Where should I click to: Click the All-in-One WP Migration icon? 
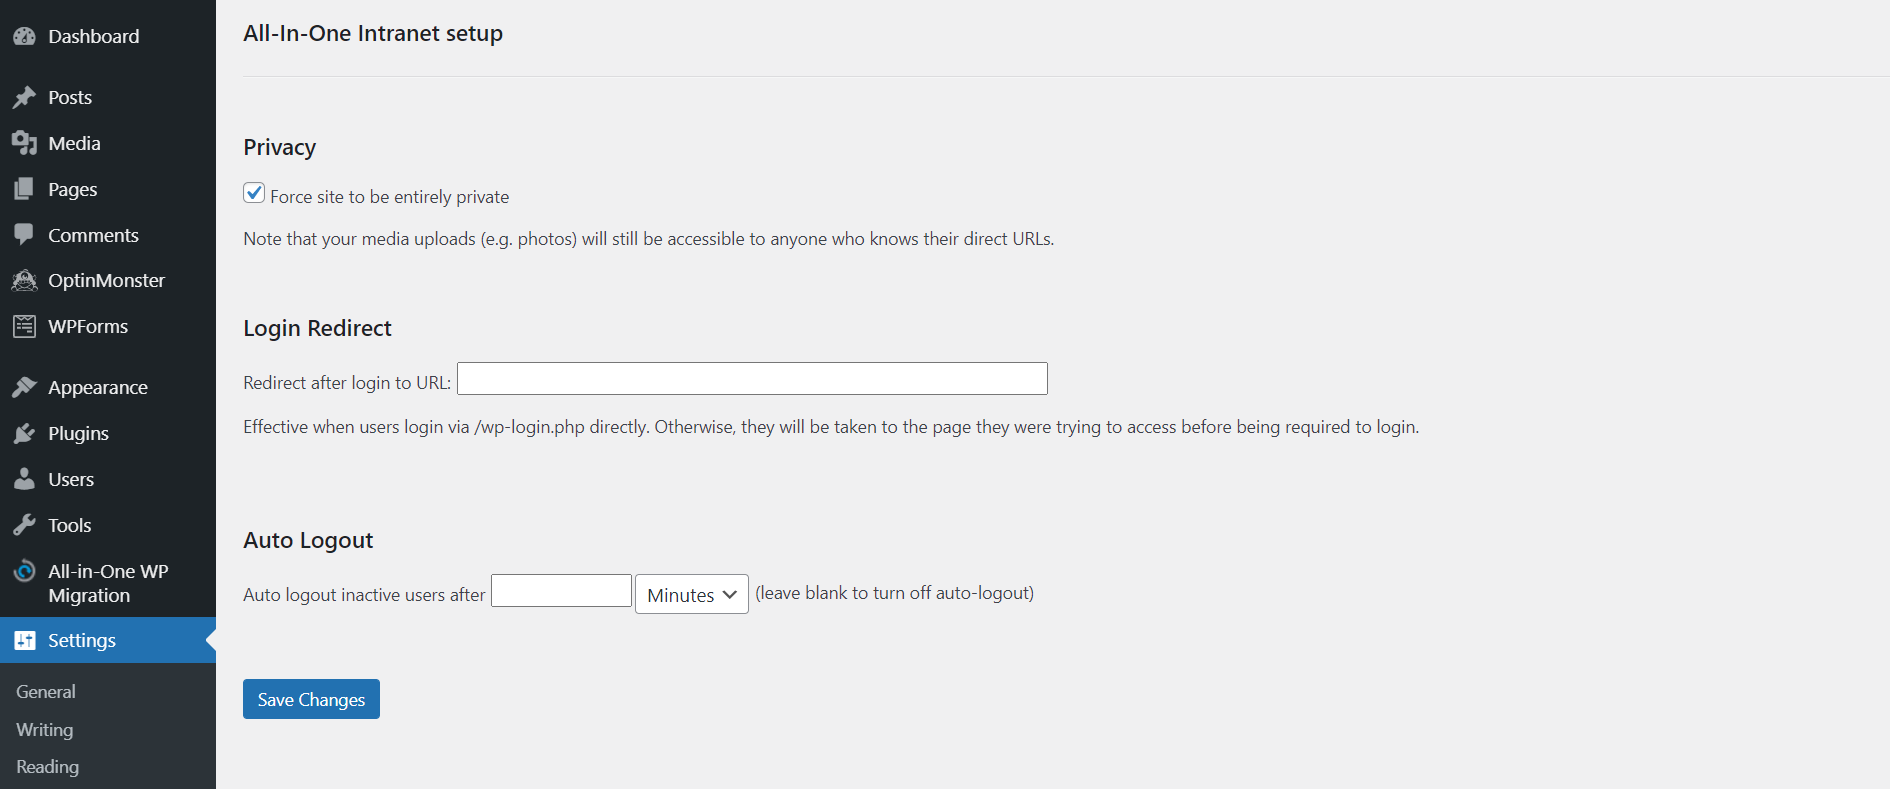point(24,572)
